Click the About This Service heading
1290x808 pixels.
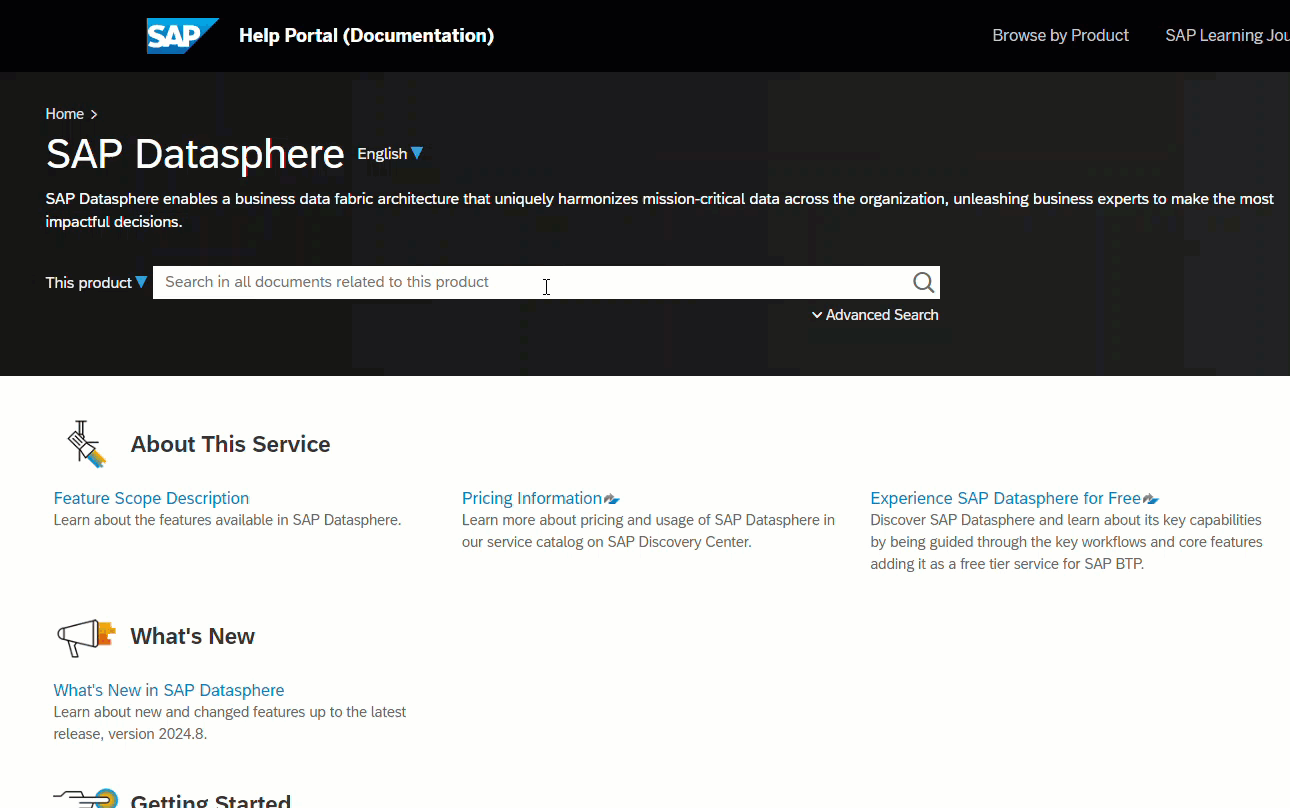coord(230,444)
